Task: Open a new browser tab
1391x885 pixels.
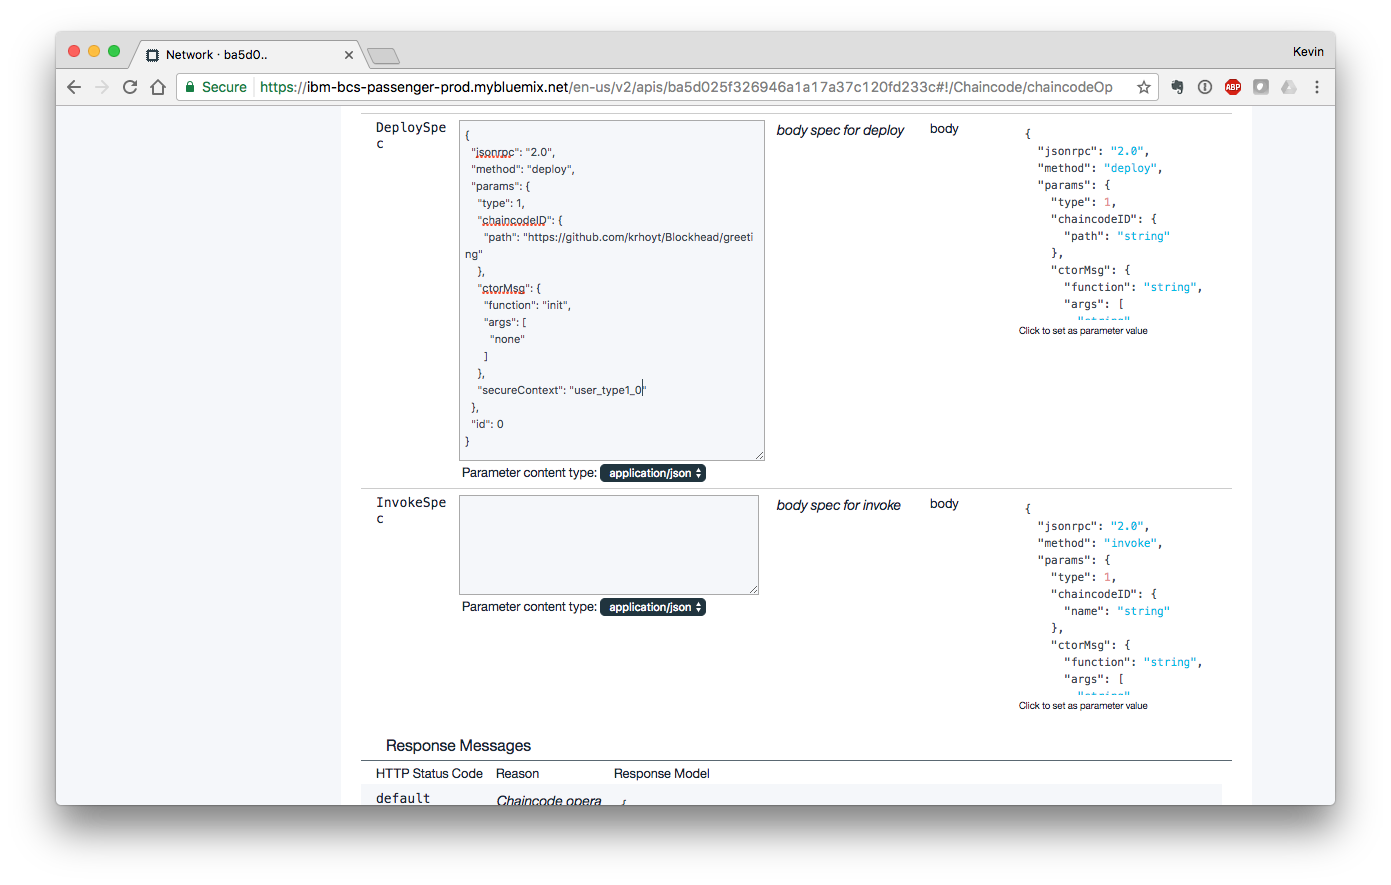Action: pyautogui.click(x=383, y=55)
